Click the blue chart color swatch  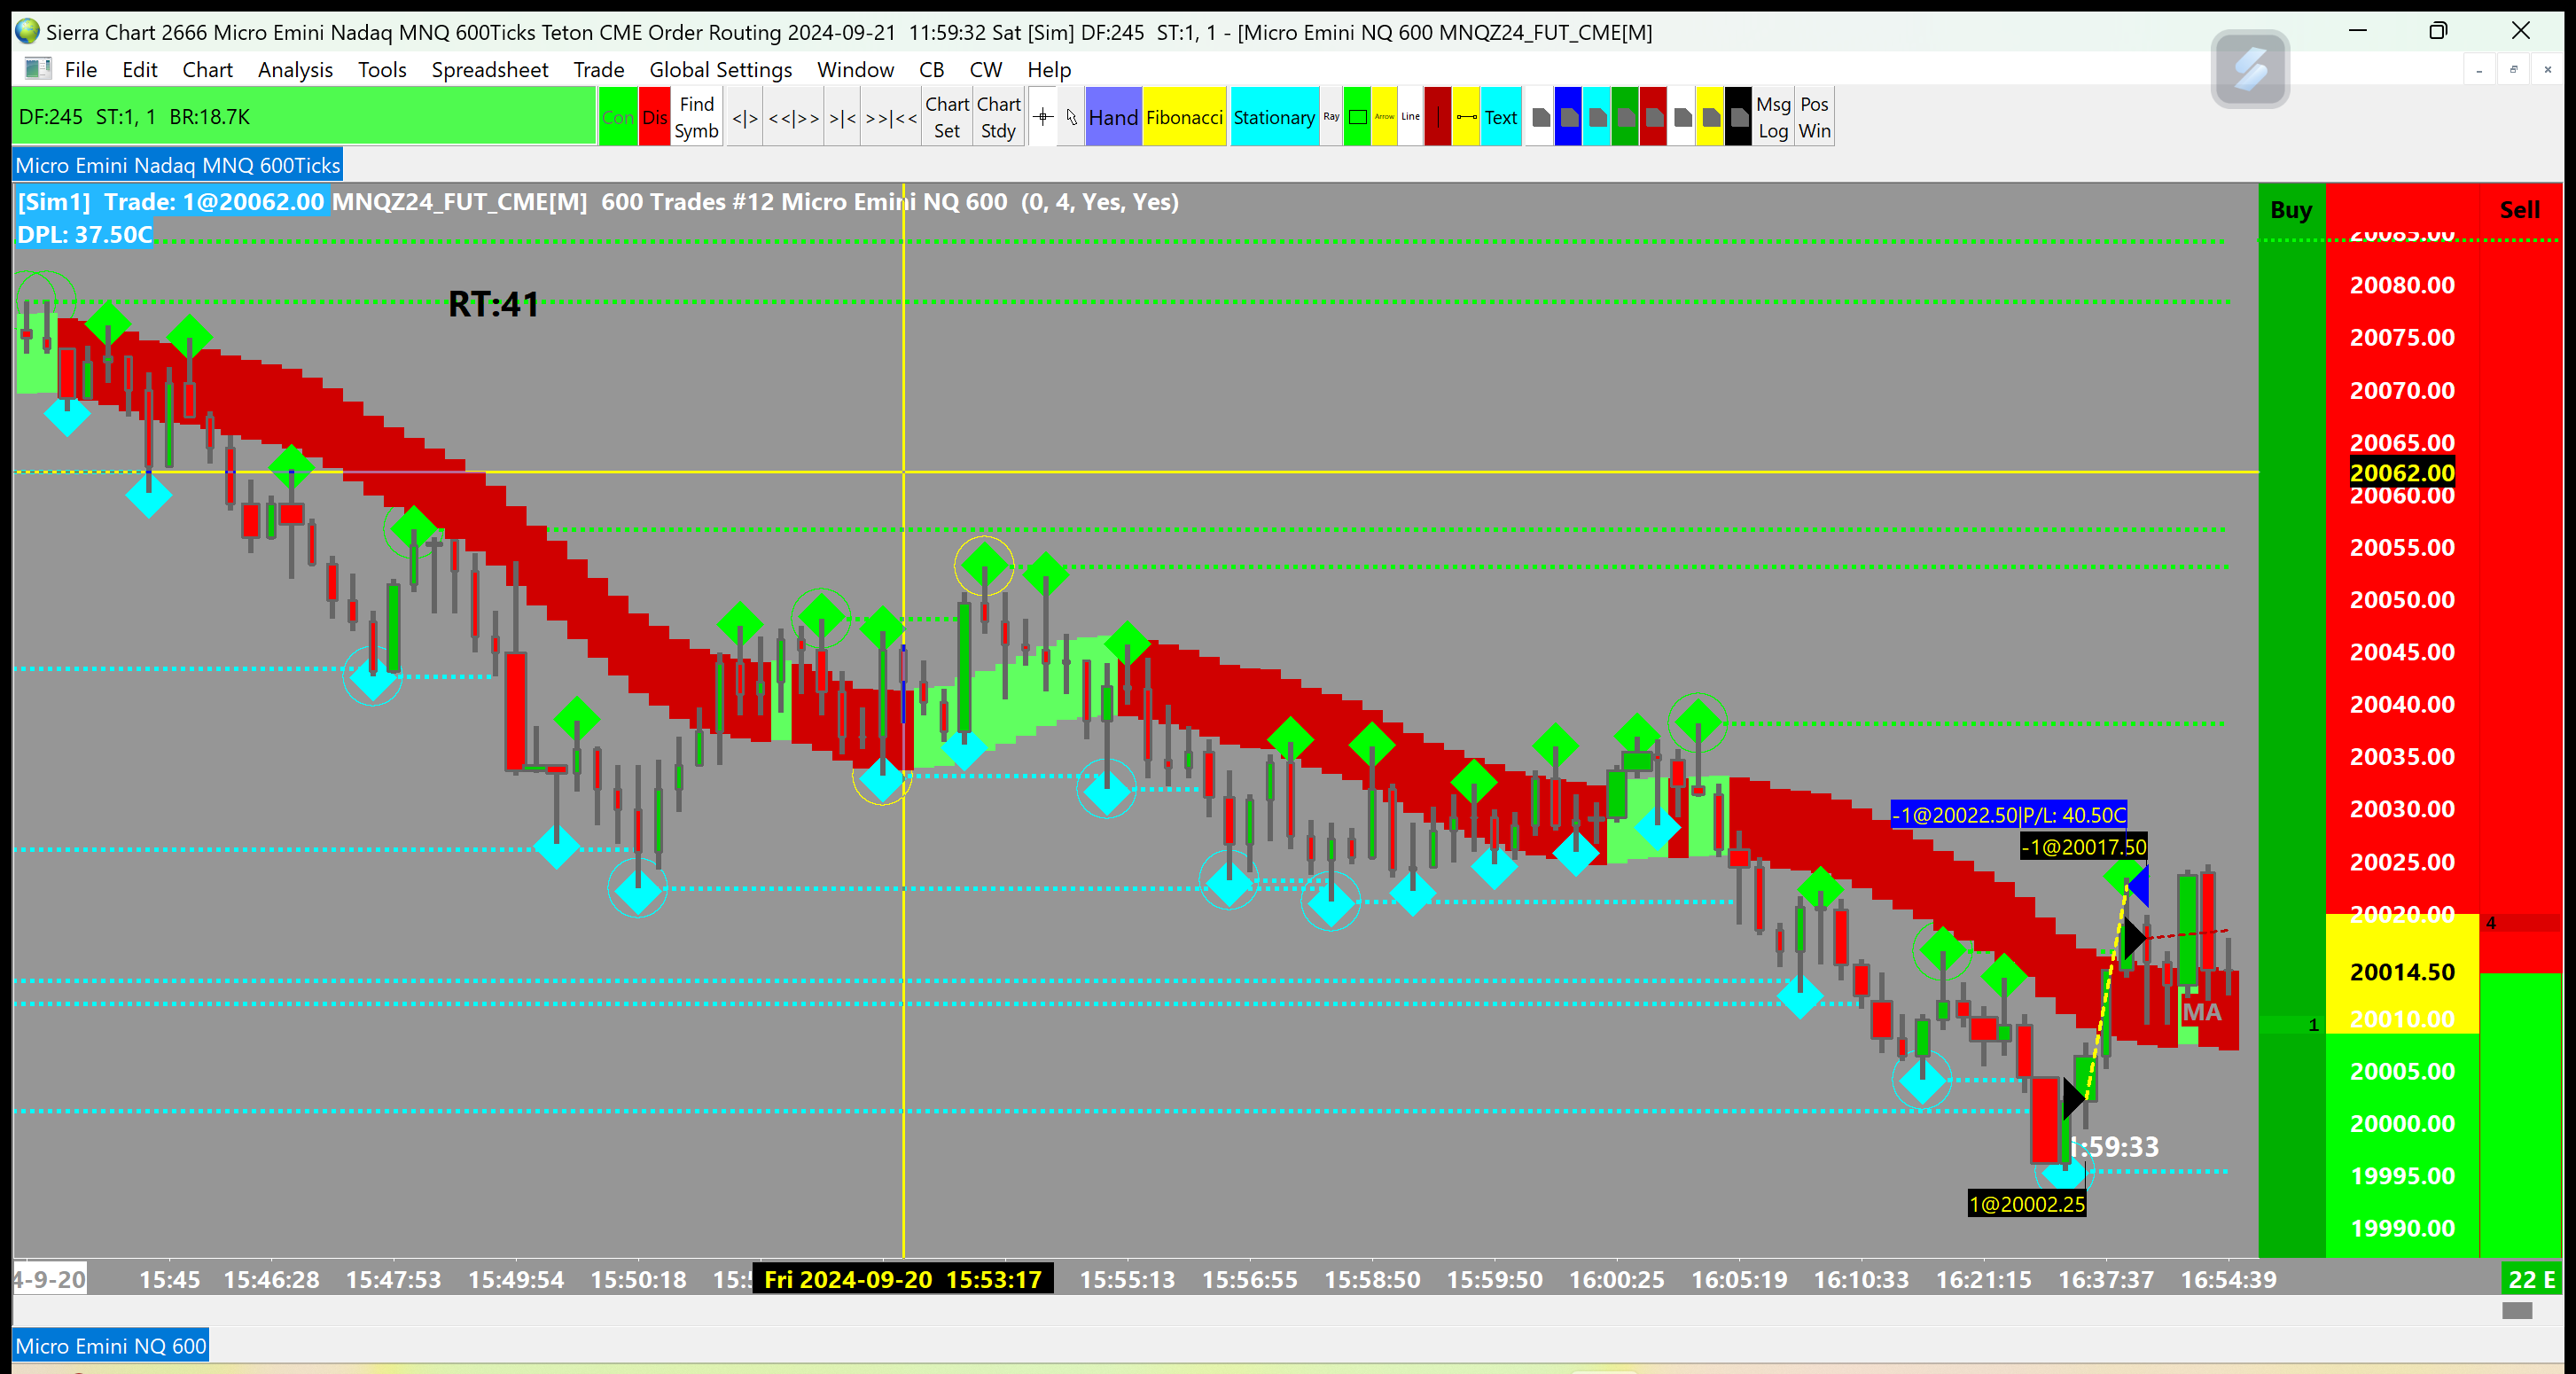click(x=1568, y=117)
